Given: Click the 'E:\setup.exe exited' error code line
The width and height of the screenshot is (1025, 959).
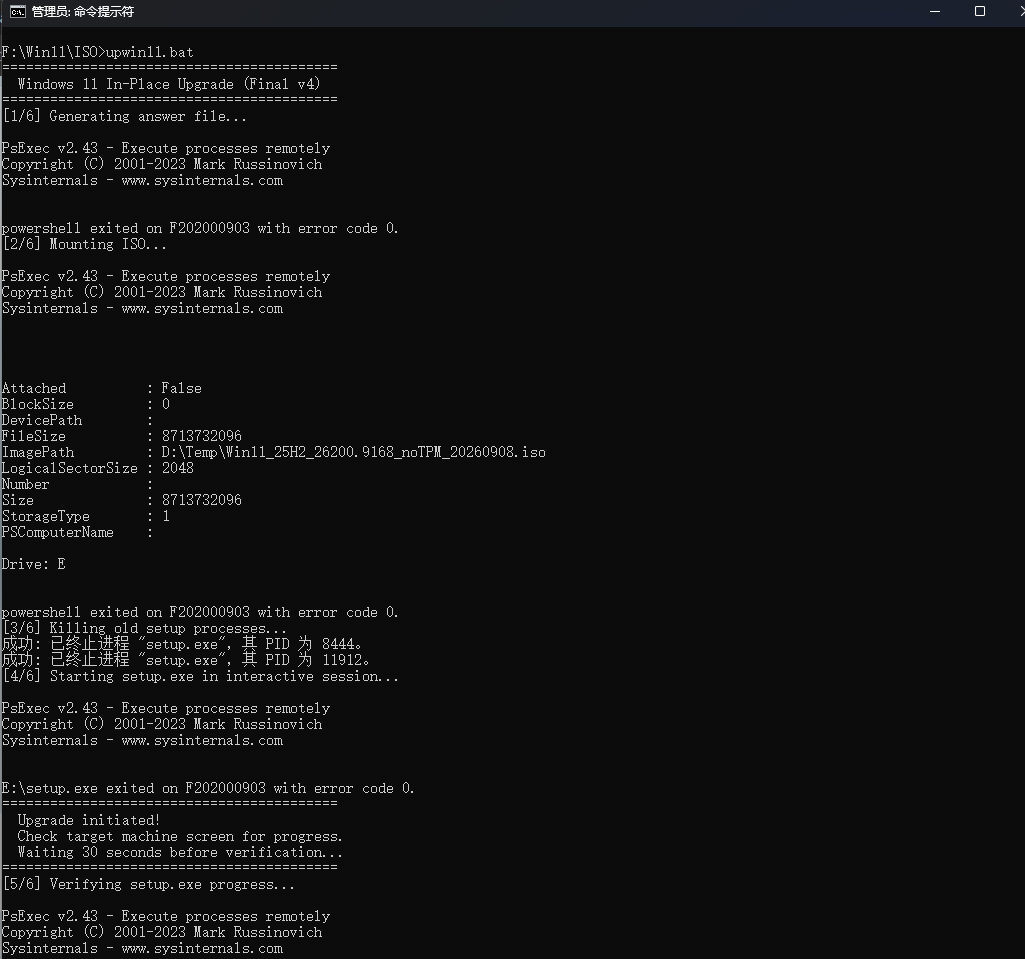Looking at the screenshot, I should point(208,788).
